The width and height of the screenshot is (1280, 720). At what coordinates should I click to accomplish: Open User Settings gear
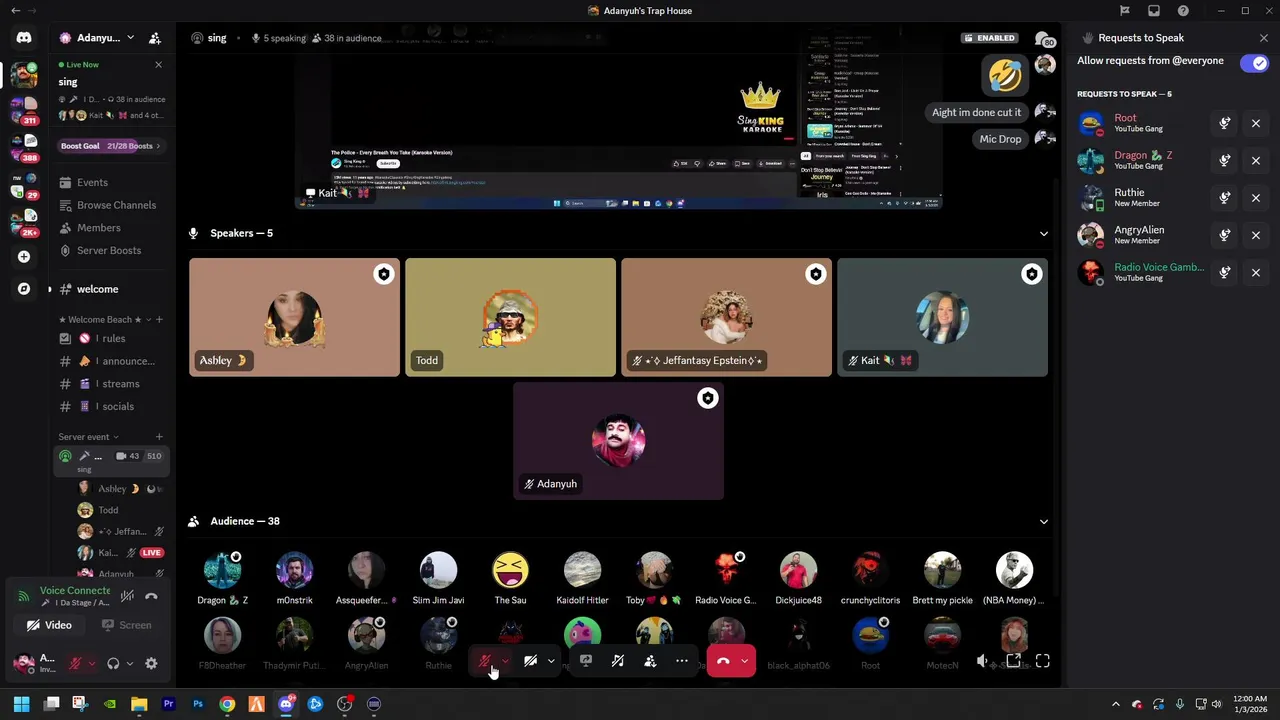151,663
